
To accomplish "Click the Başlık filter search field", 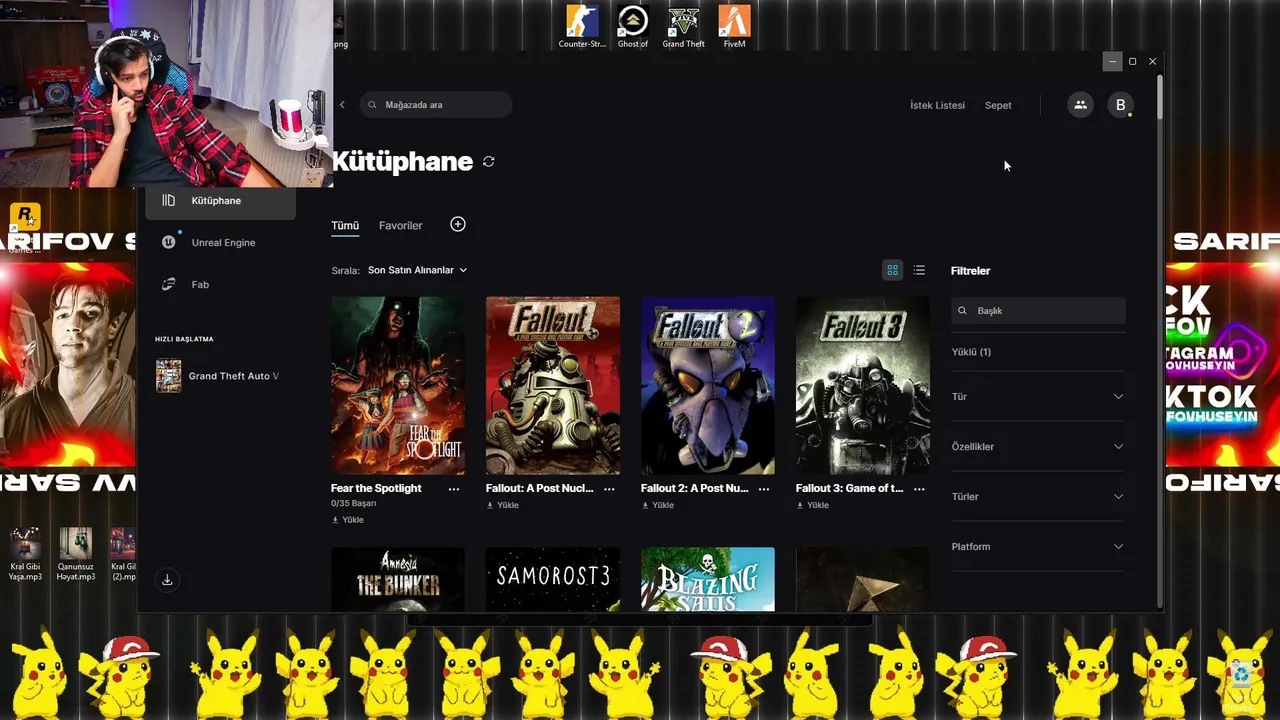I will (x=1038, y=310).
